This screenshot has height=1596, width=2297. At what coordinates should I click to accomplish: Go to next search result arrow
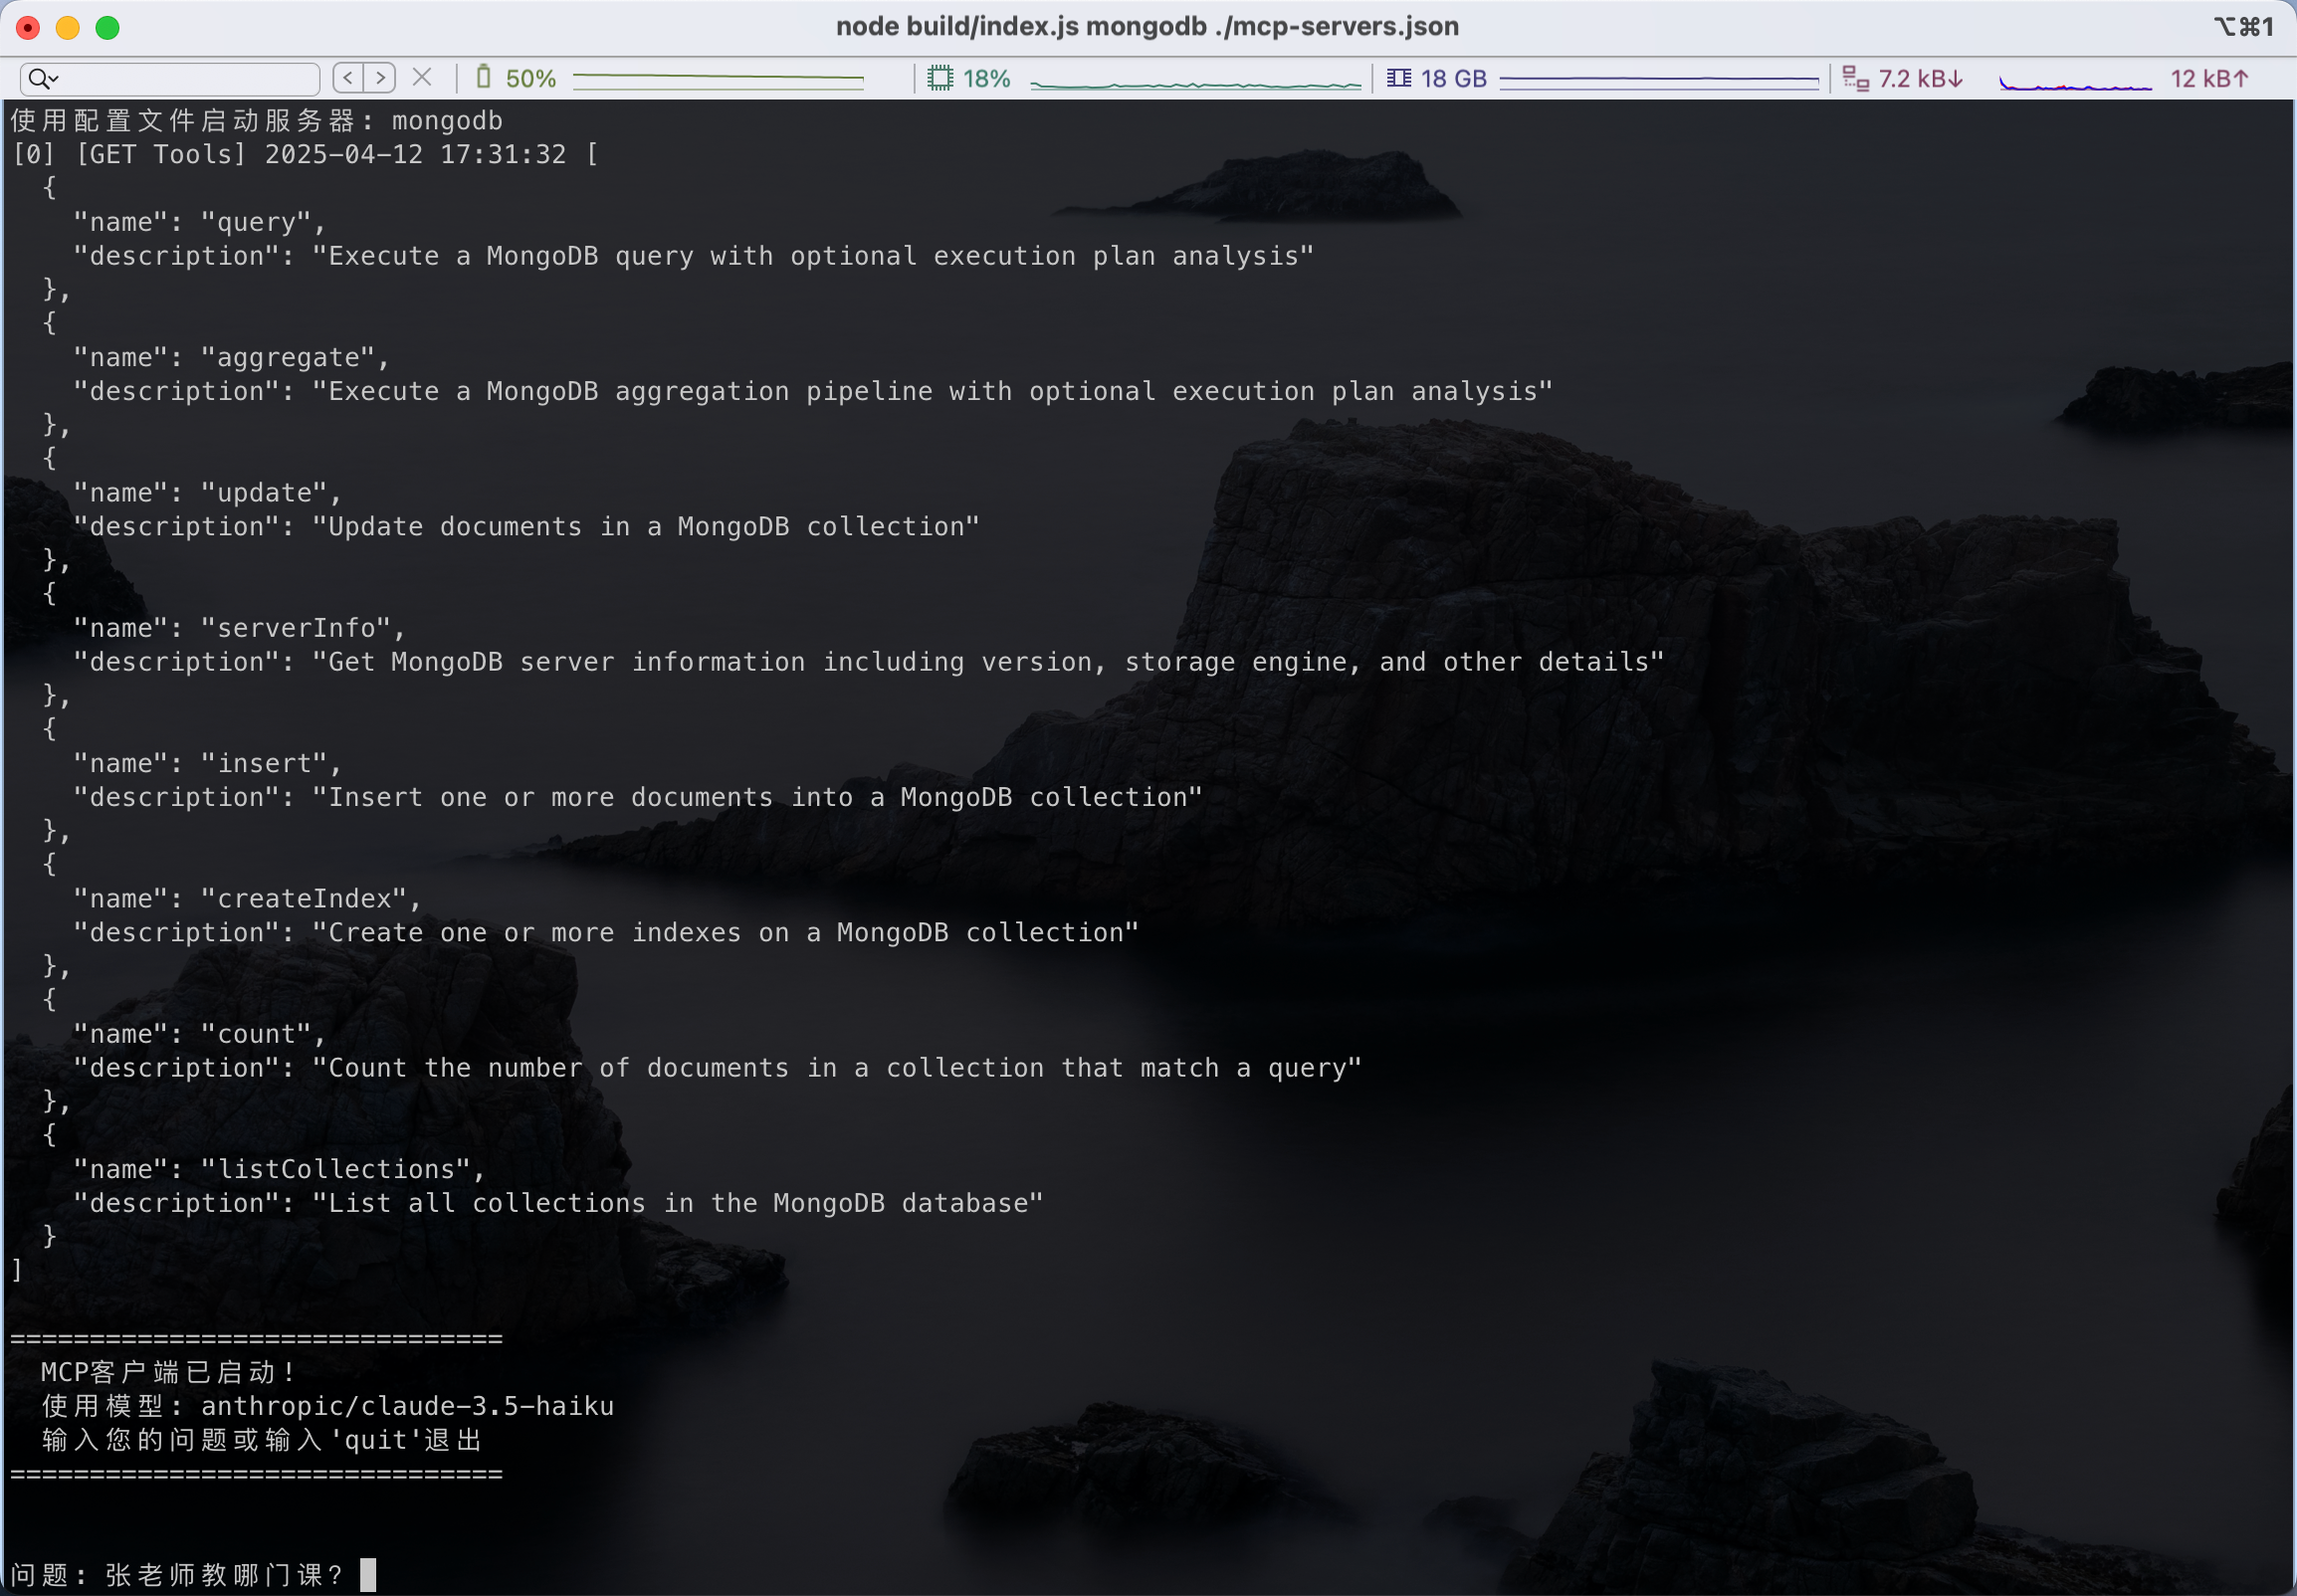(380, 78)
